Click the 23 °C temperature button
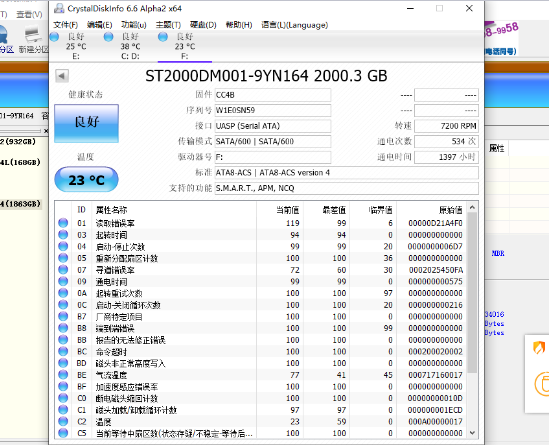The height and width of the screenshot is (445, 549). coord(86,180)
